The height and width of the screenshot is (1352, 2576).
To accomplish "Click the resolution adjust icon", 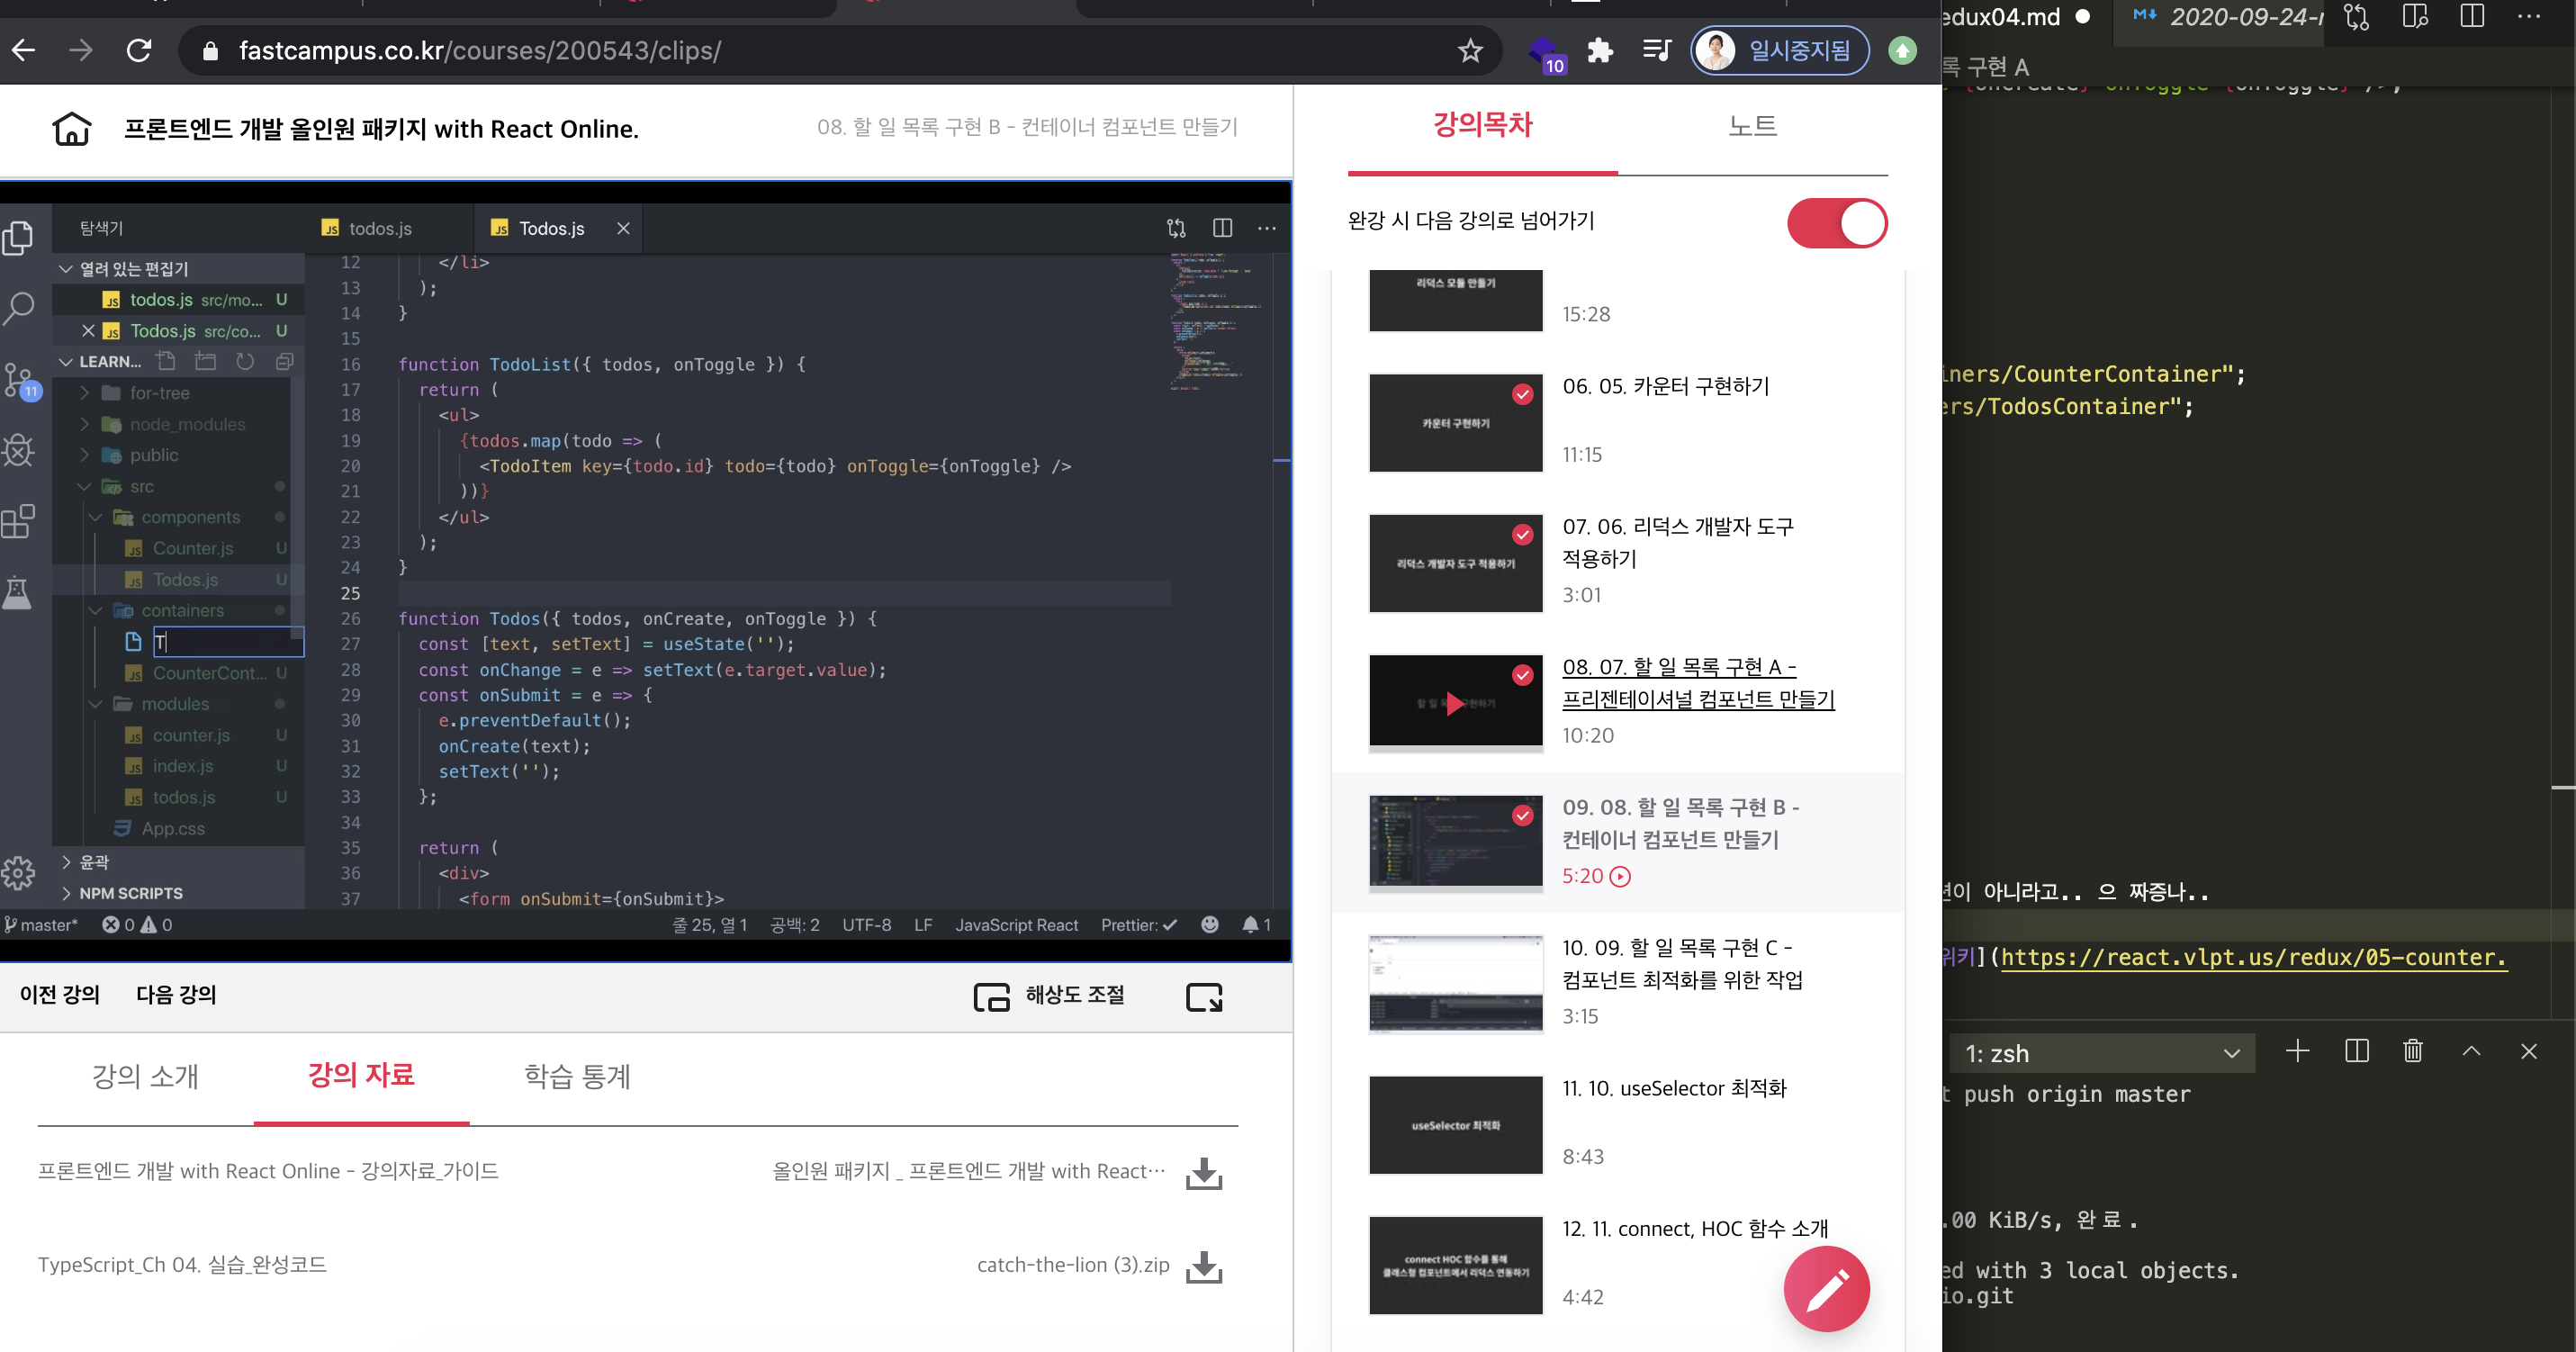I will 991,996.
